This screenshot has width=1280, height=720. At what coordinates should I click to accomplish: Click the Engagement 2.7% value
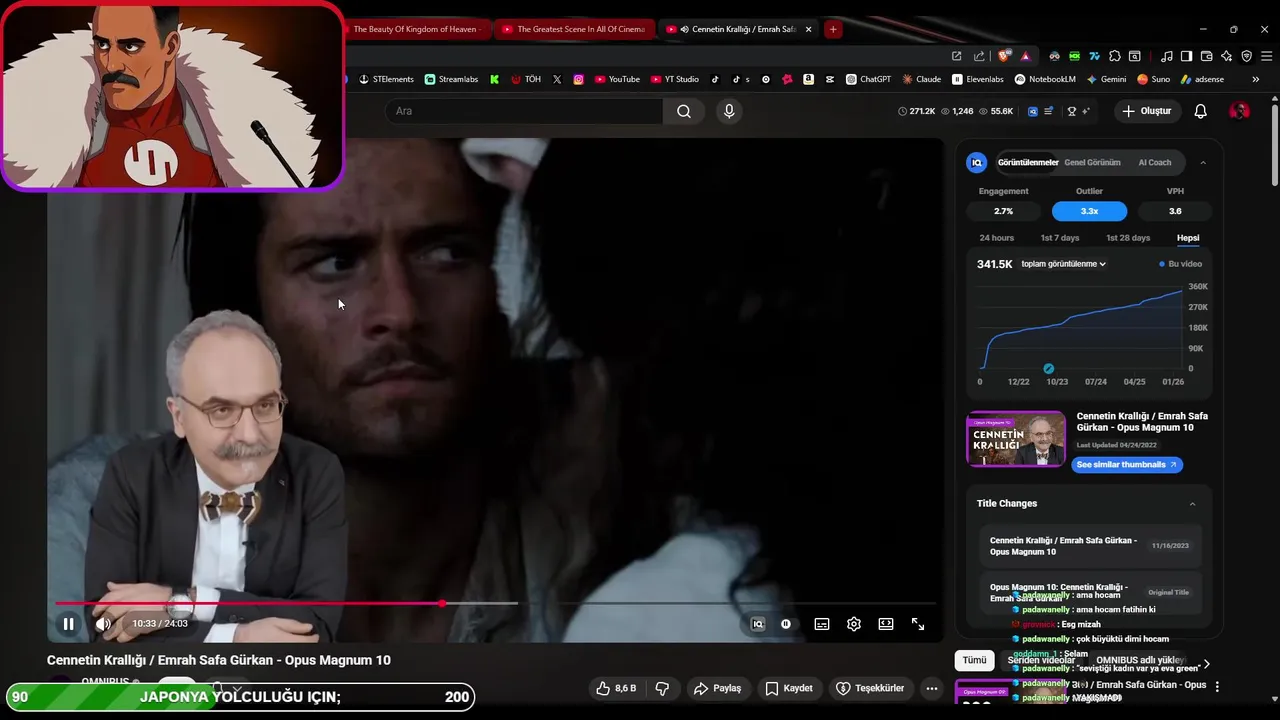[1003, 211]
